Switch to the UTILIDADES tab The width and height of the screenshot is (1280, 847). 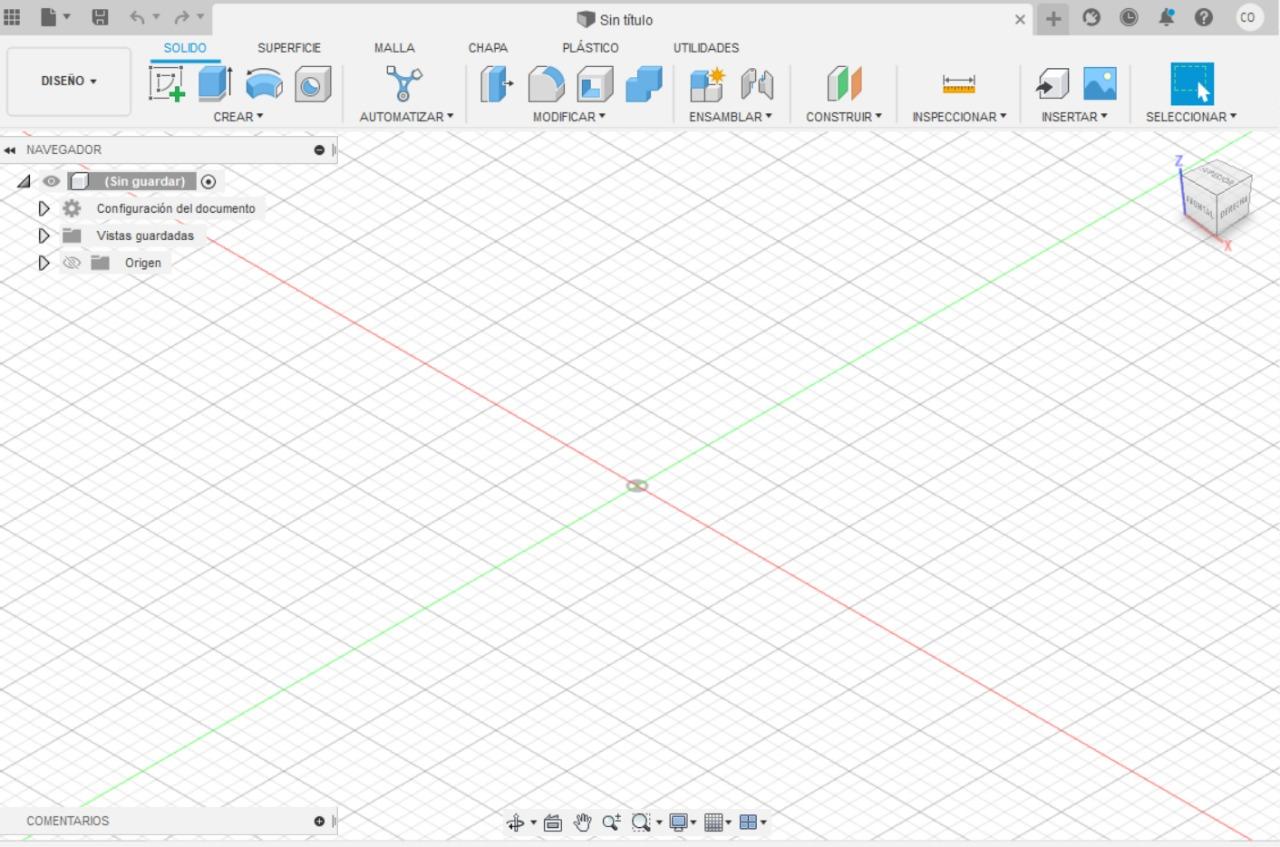tap(706, 48)
